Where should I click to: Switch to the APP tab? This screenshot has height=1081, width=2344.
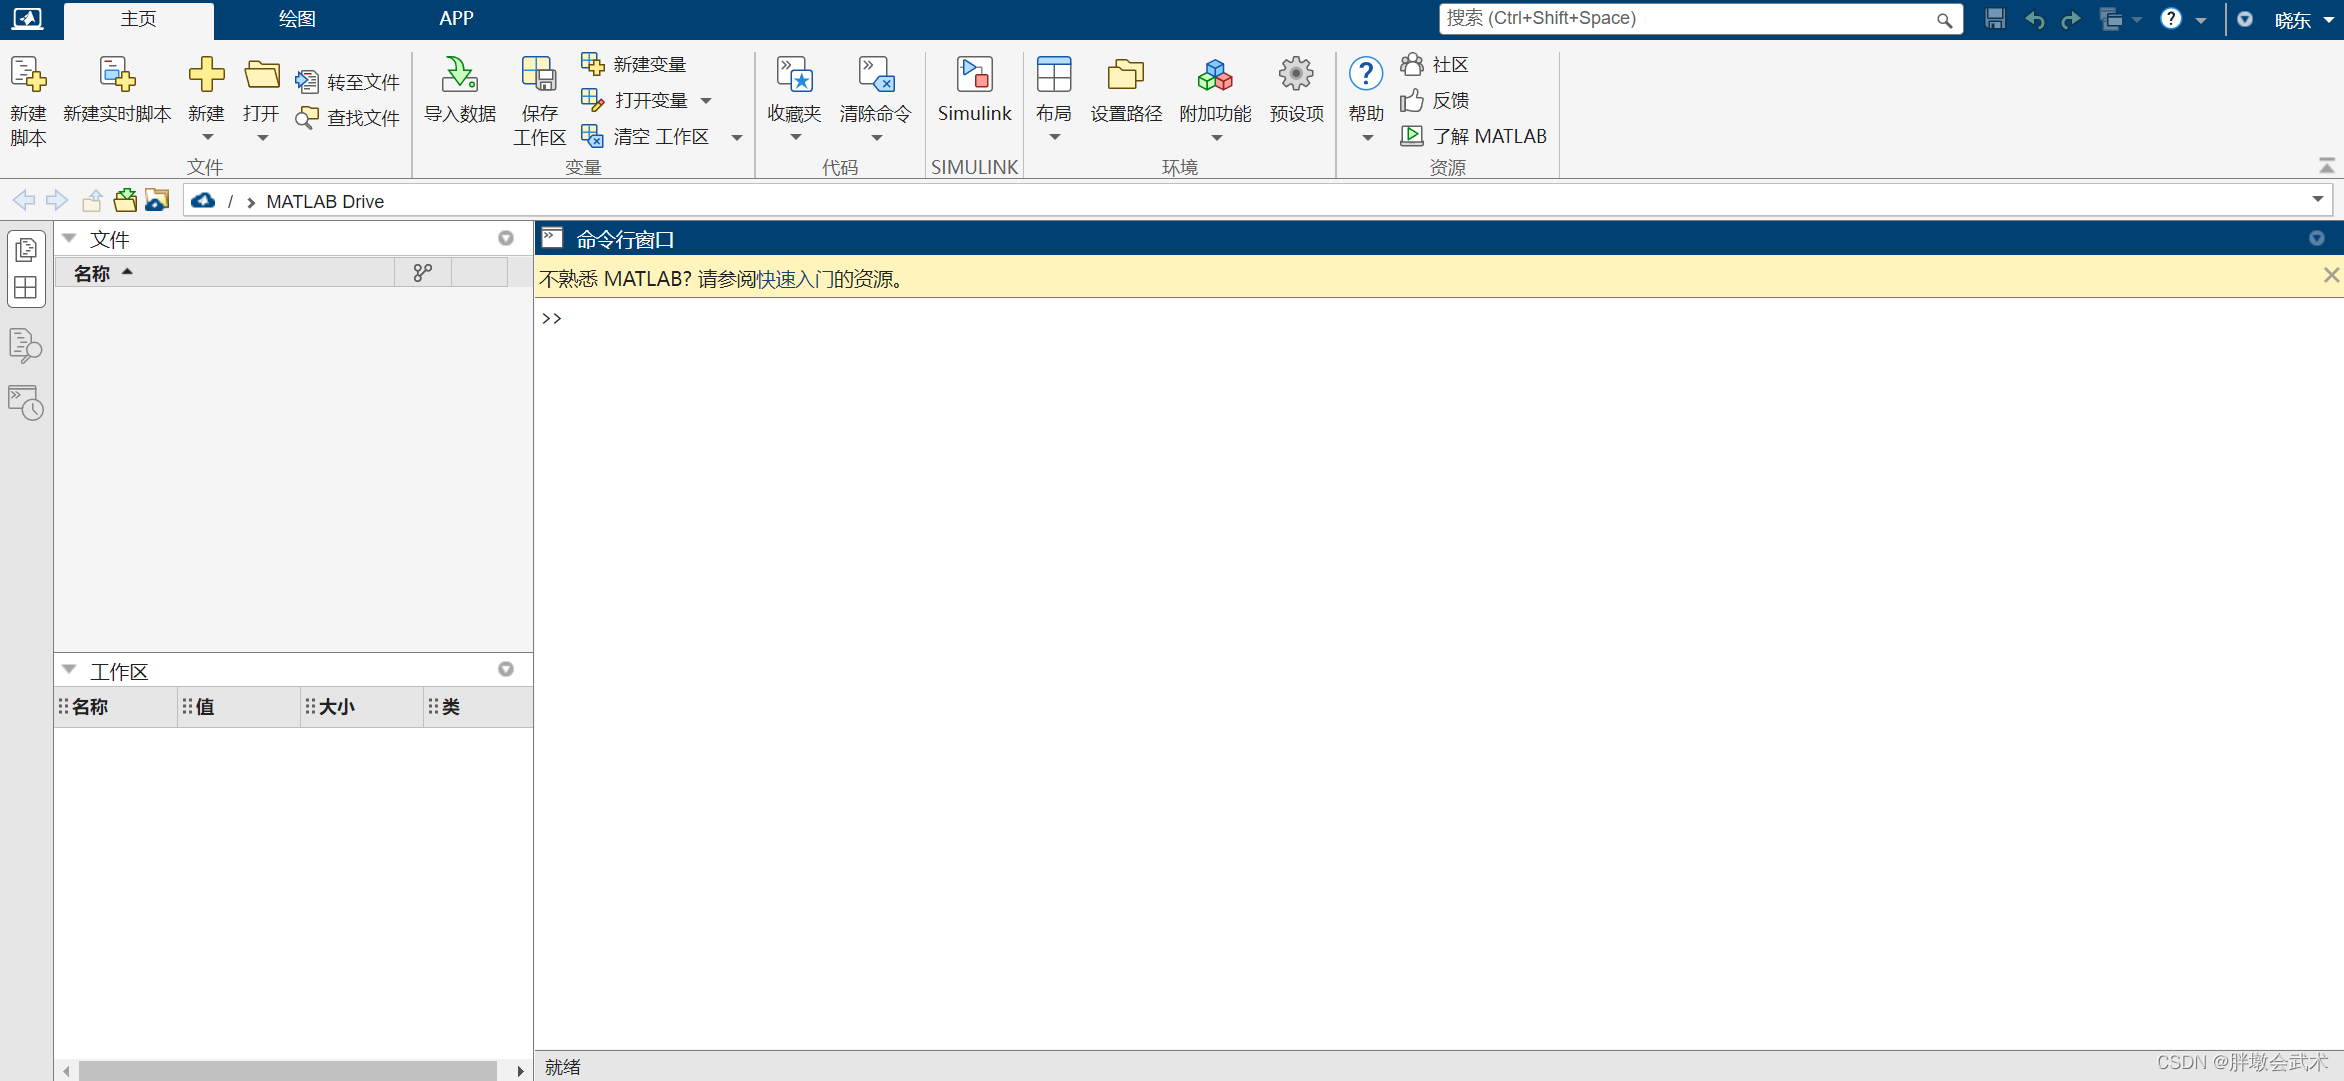(x=456, y=19)
